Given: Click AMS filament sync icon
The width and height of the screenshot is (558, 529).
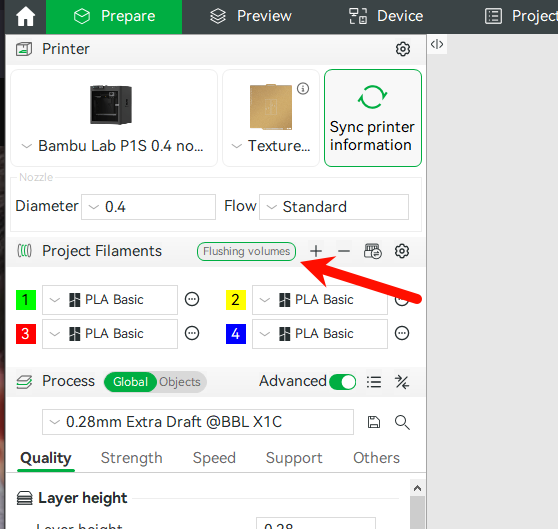Looking at the screenshot, I should pyautogui.click(x=373, y=251).
